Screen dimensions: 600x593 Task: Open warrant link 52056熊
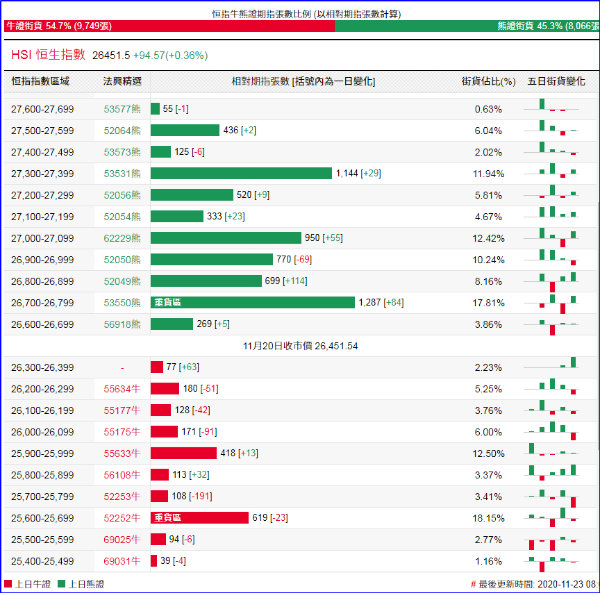pyautogui.click(x=122, y=195)
